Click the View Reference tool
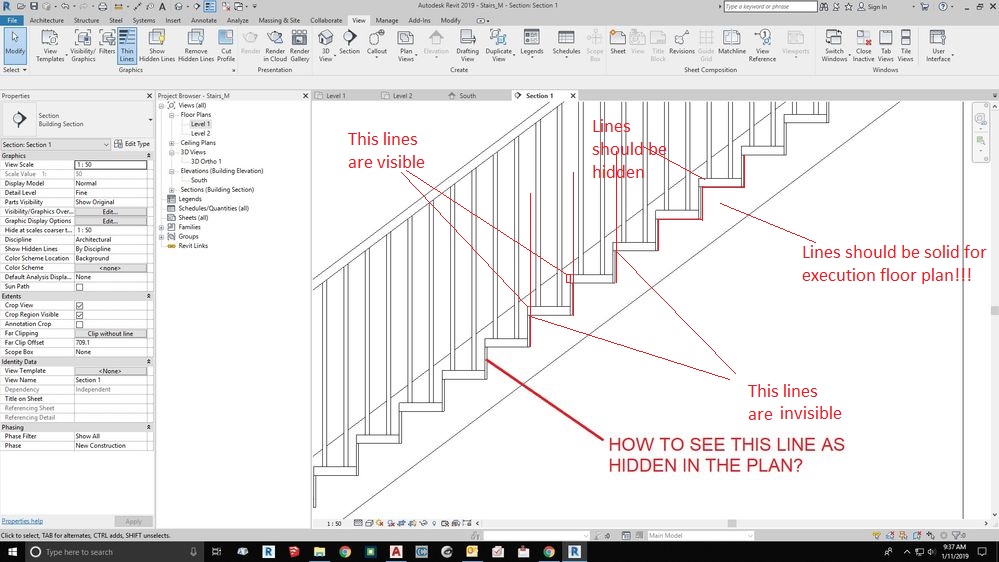This screenshot has height=562, width=999. 762,45
